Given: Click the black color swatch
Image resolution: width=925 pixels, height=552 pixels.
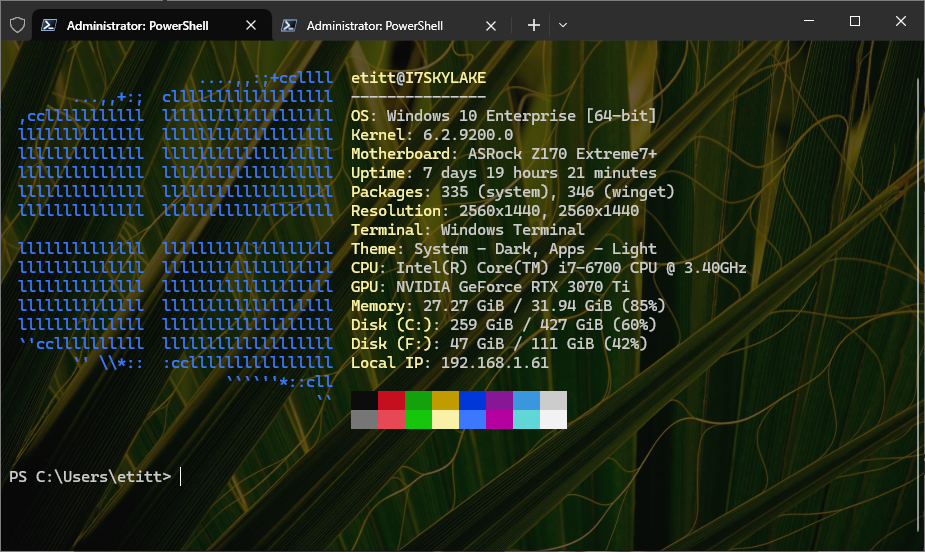Looking at the screenshot, I should click(365, 400).
